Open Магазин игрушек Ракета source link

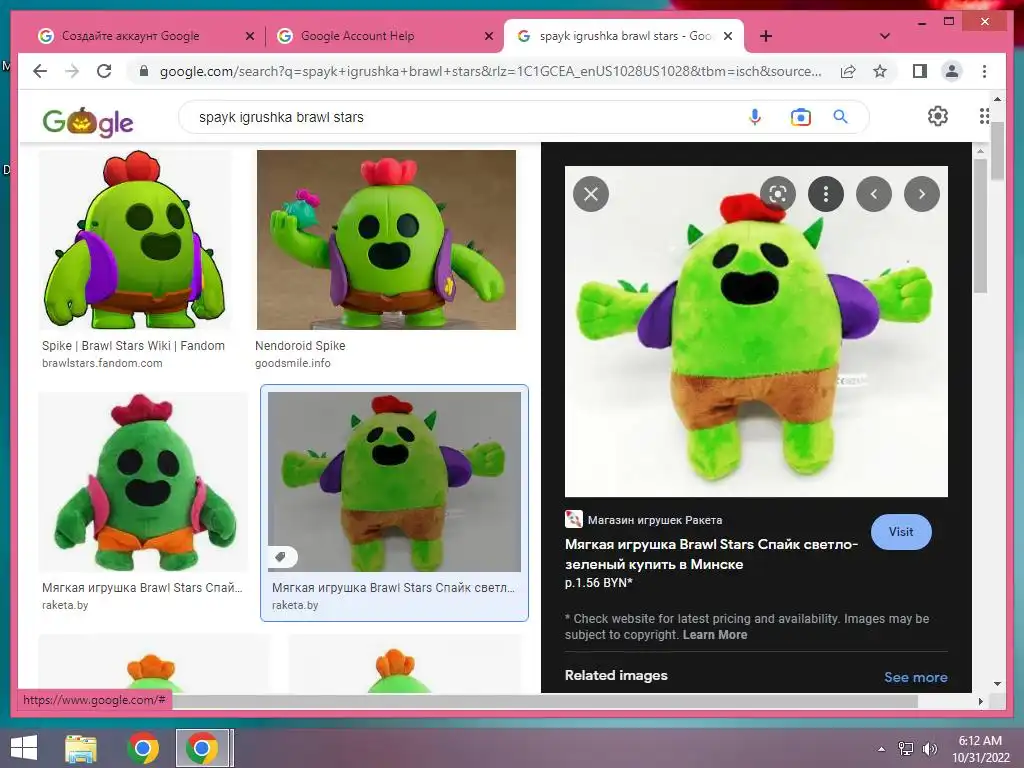click(x=643, y=520)
